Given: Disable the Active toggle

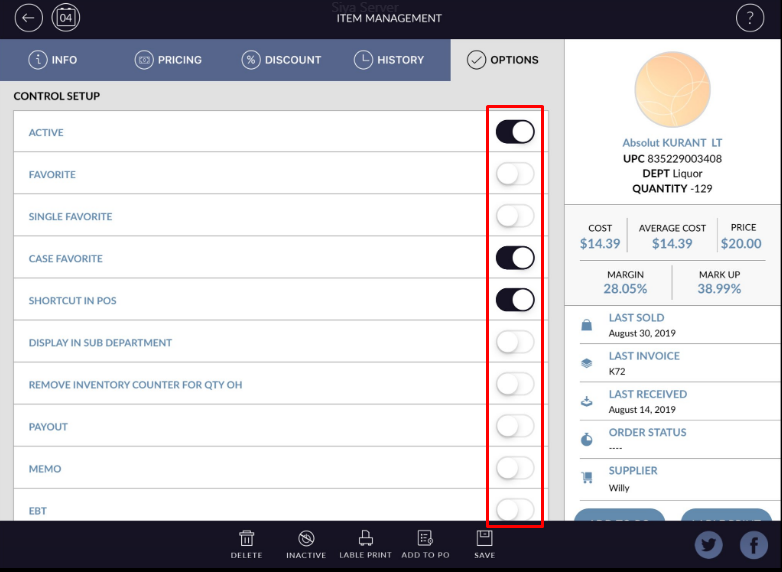Looking at the screenshot, I should 515,132.
